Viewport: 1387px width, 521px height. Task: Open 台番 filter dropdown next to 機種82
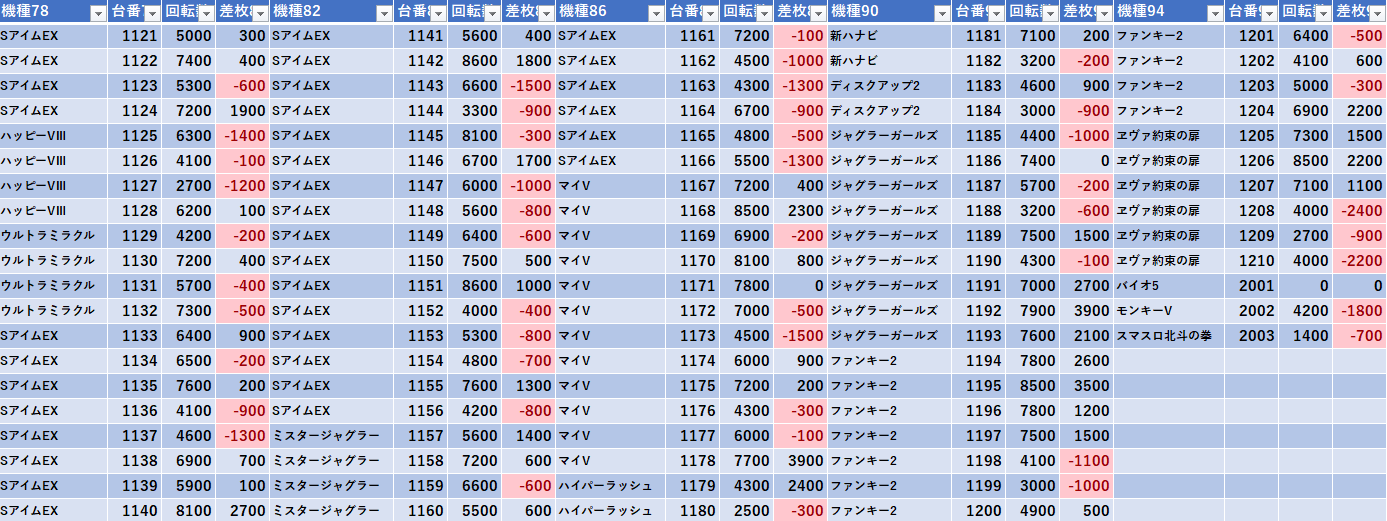click(438, 13)
